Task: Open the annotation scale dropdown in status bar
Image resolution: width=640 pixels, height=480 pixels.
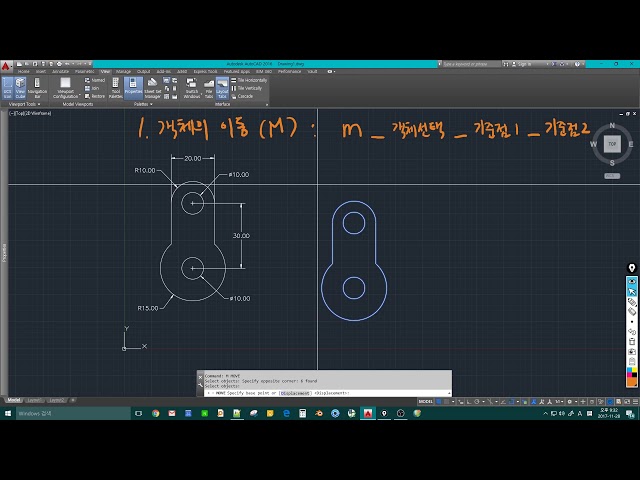Action: tap(558, 402)
